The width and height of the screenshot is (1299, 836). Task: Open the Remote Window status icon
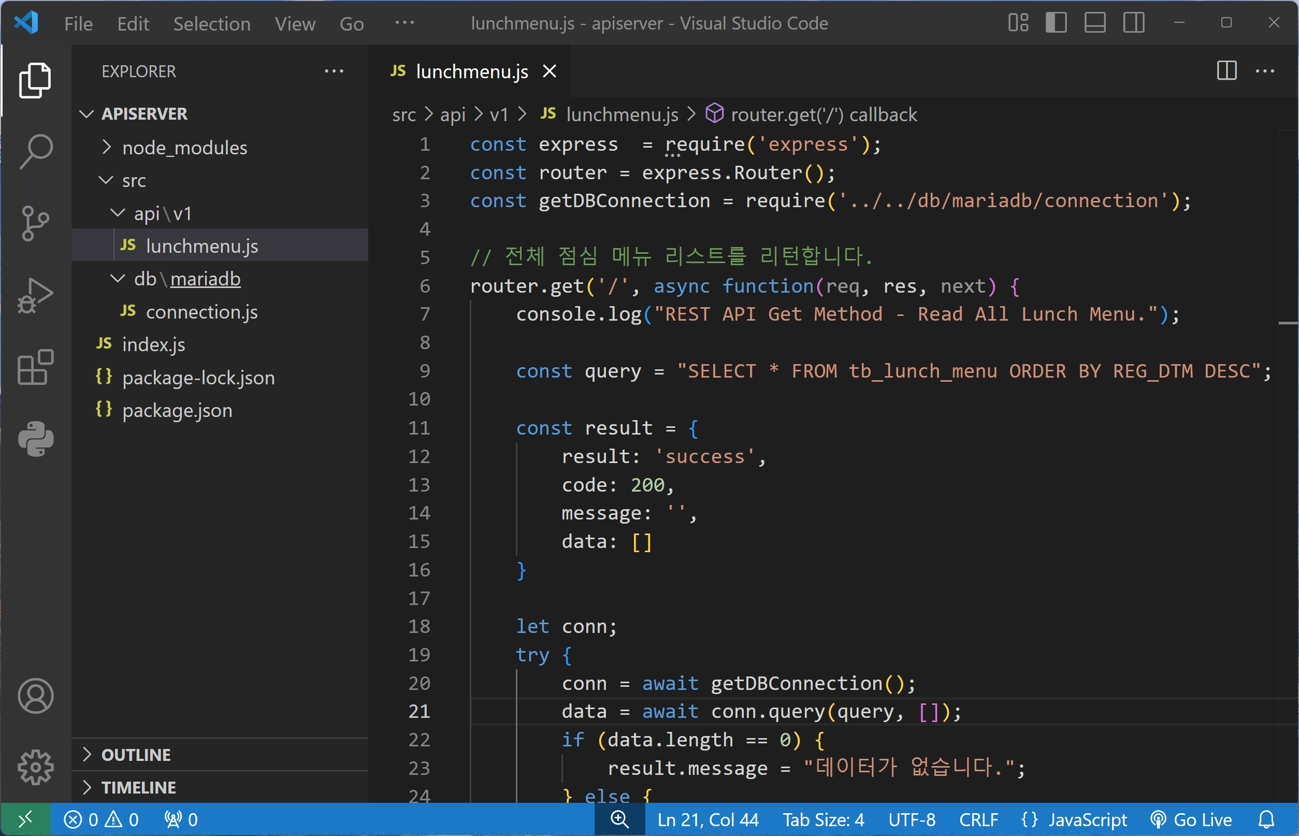(25, 819)
